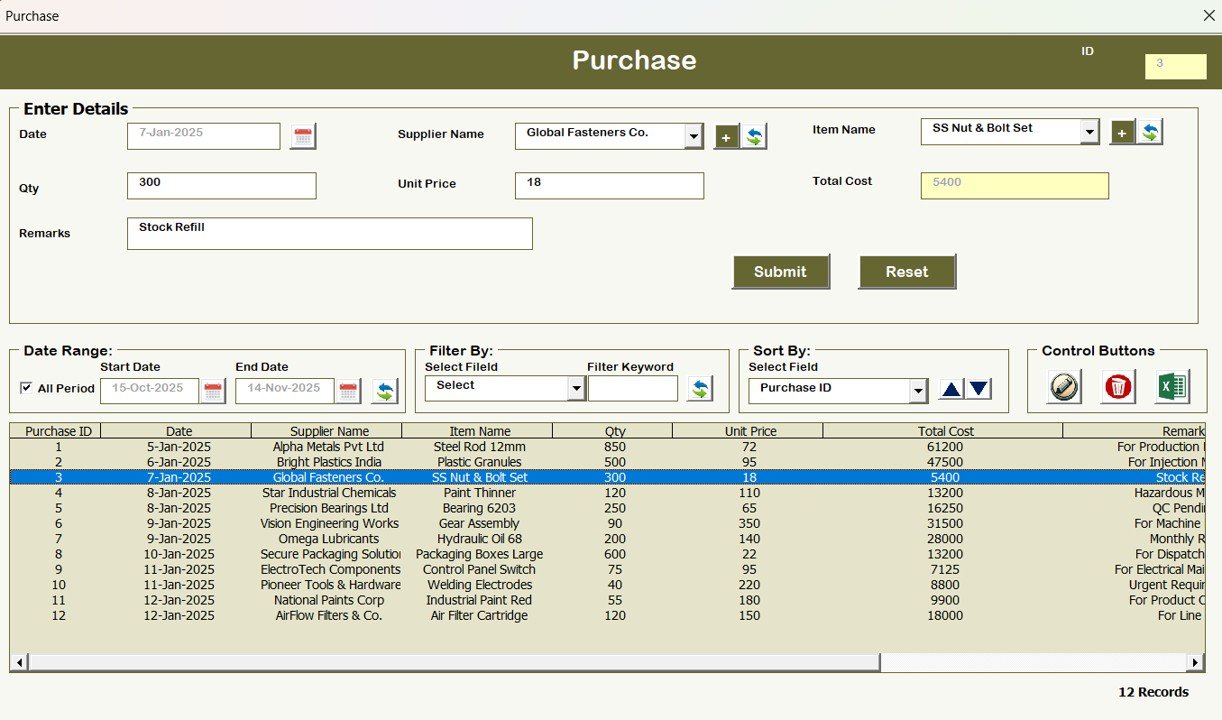Refresh the supplier list with the arrows icon
The image size is (1222, 720).
tap(755, 136)
